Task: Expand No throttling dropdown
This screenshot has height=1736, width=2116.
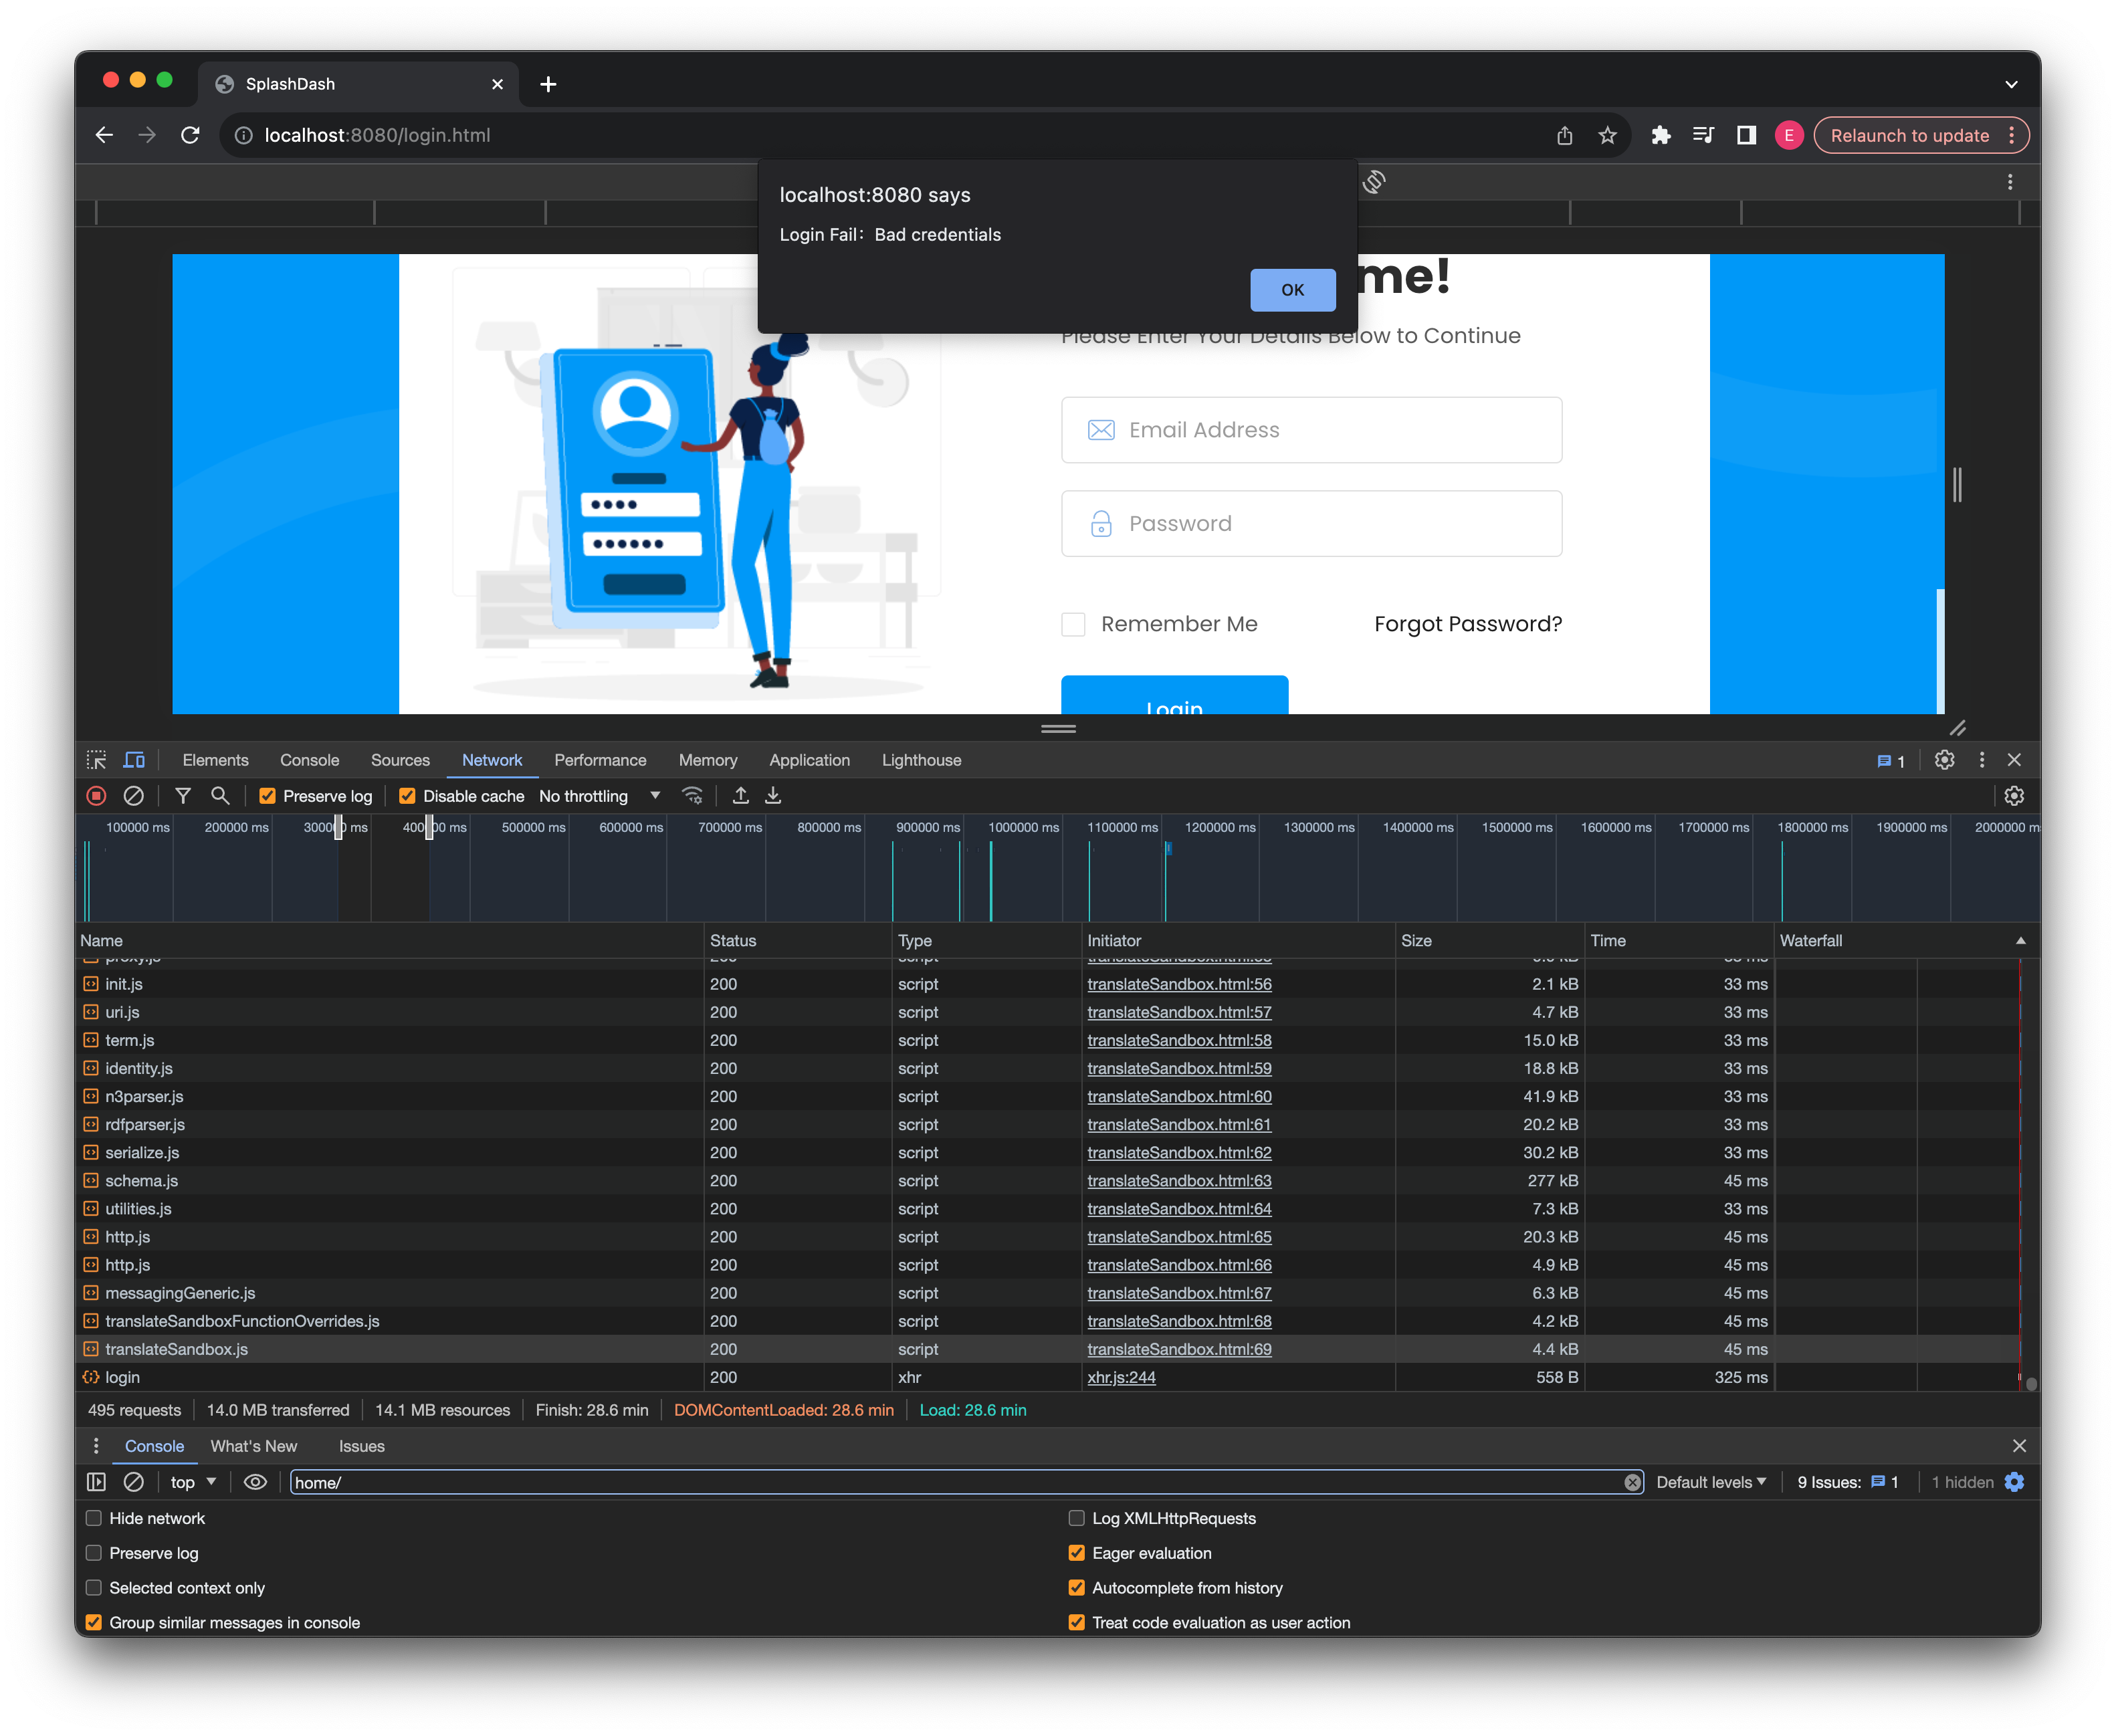Action: [x=599, y=796]
